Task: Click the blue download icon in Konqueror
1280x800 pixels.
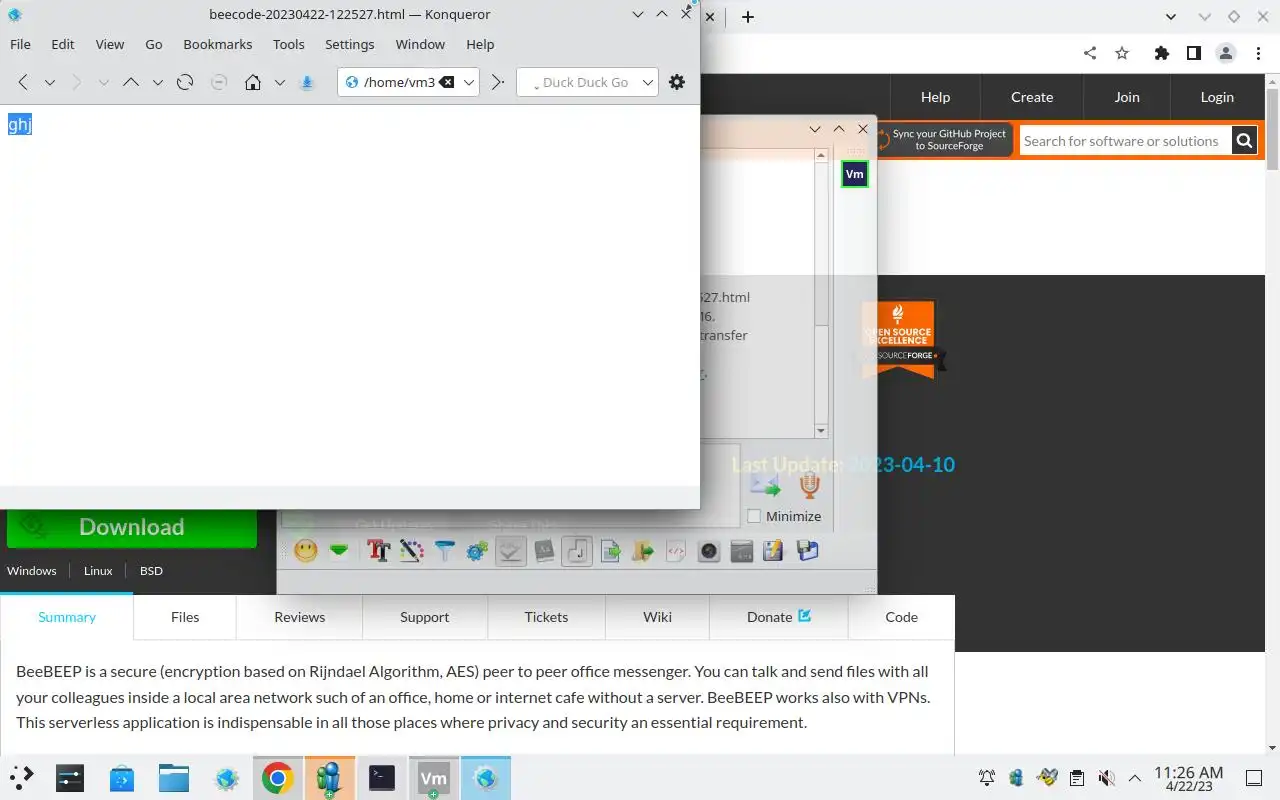Action: 307,82
